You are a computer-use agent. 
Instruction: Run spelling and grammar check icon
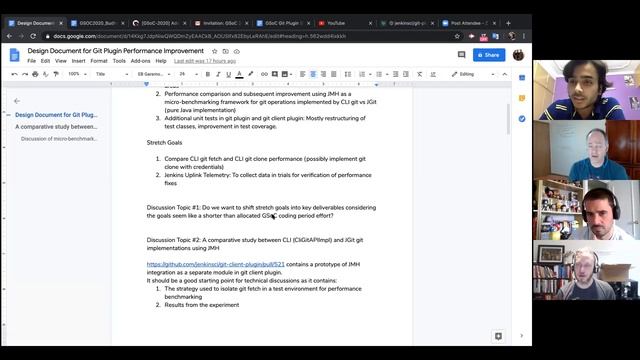tap(45, 74)
